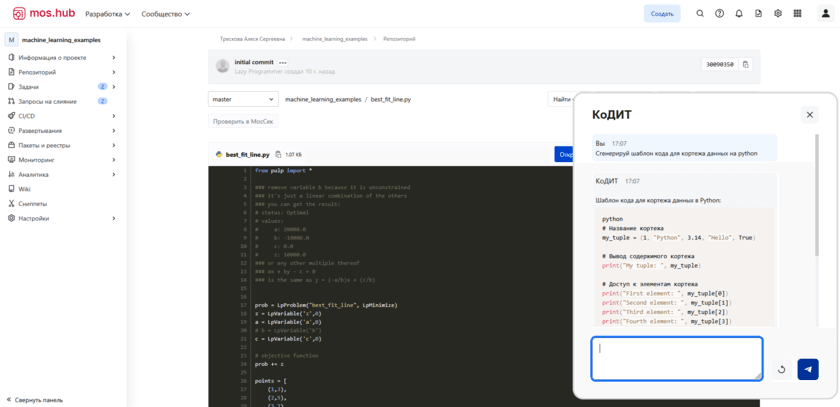
Task: Expand the Сообщество menu in top bar
Action: 165,14
